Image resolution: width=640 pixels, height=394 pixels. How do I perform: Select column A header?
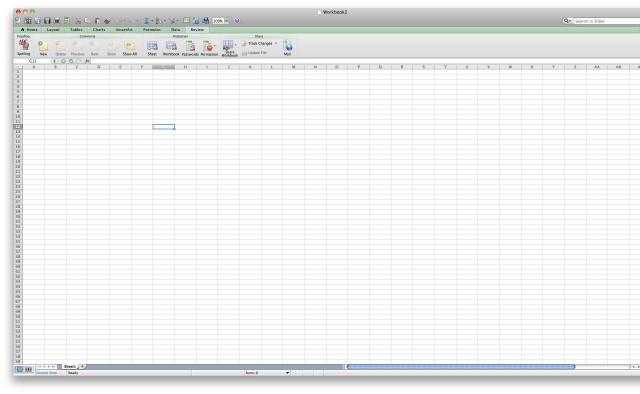33,67
